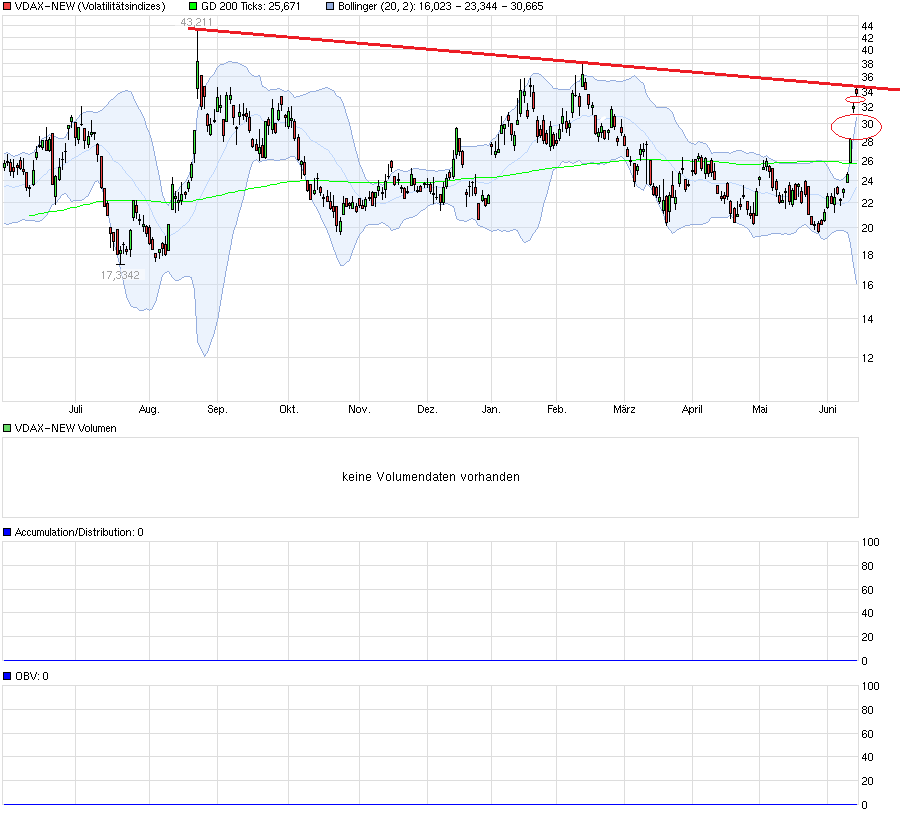
Task: Click the blue Accumulation/Distribution legend square
Action: pyautogui.click(x=7, y=532)
